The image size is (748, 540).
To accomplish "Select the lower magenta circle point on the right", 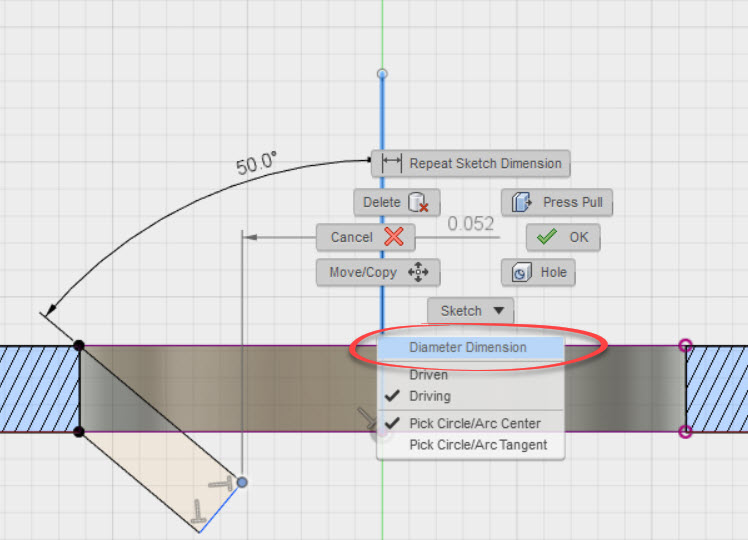I will point(686,432).
